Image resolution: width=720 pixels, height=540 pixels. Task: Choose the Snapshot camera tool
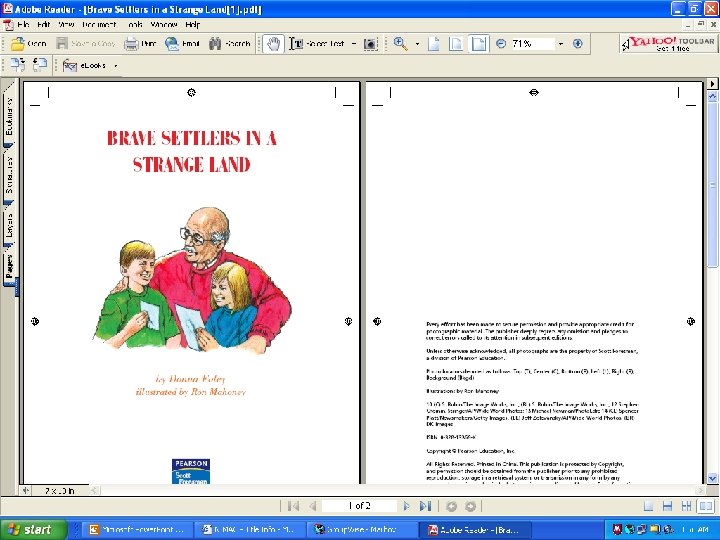pos(371,44)
